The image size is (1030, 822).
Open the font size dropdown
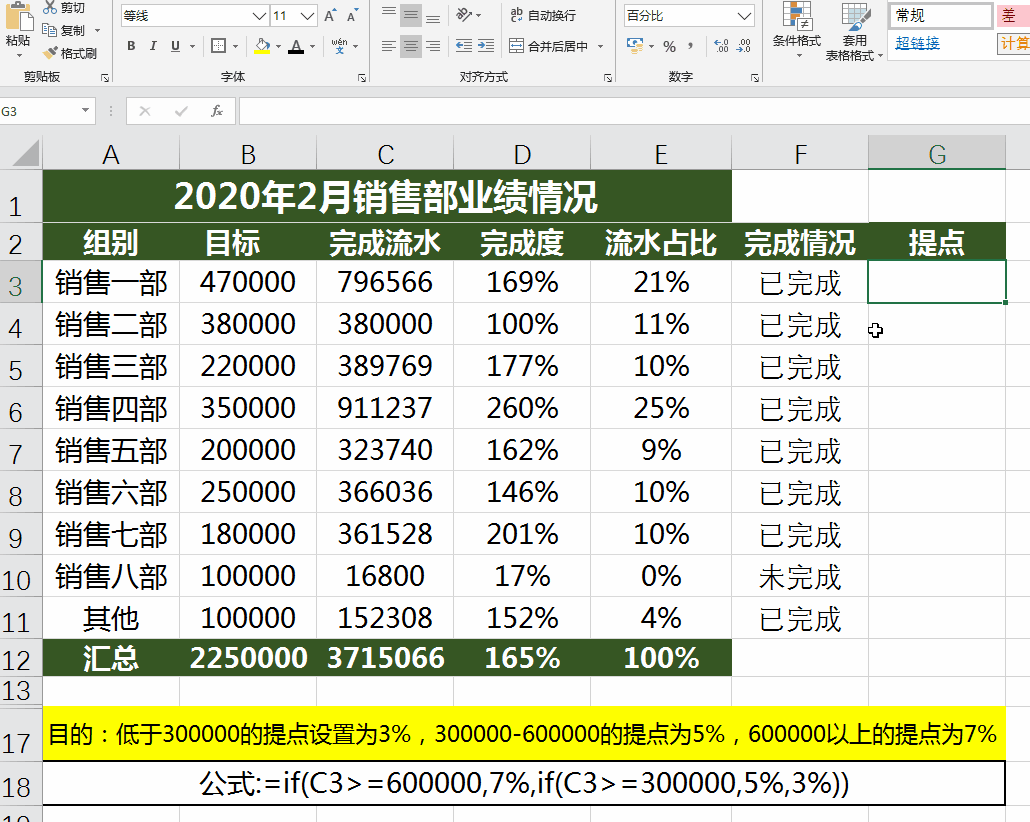pos(307,16)
